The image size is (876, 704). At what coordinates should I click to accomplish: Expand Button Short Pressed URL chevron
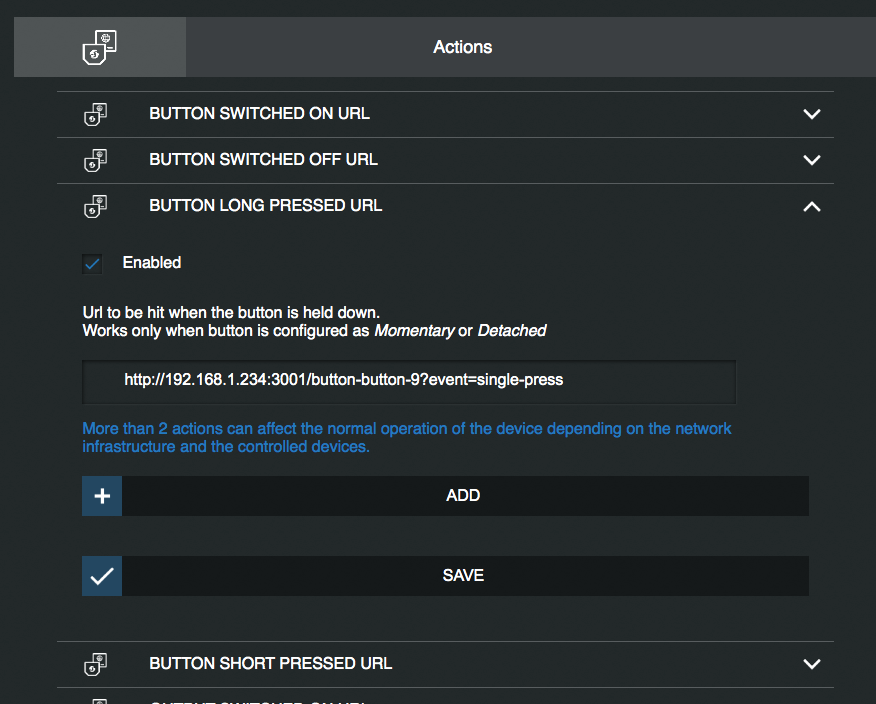pyautogui.click(x=812, y=664)
